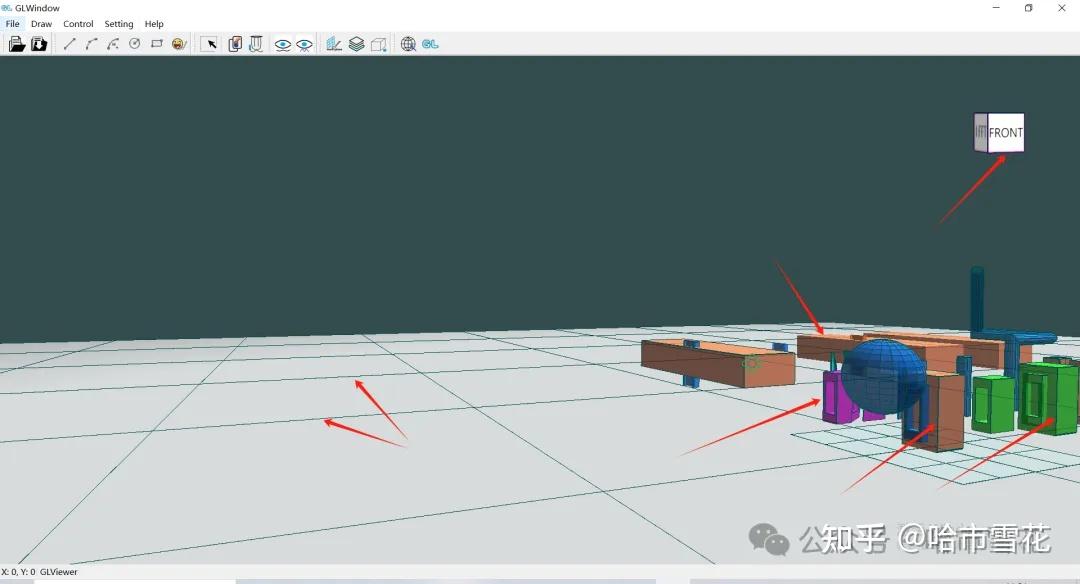Click the globe toolbar icon
Viewport: 1080px width, 584px height.
click(x=408, y=43)
